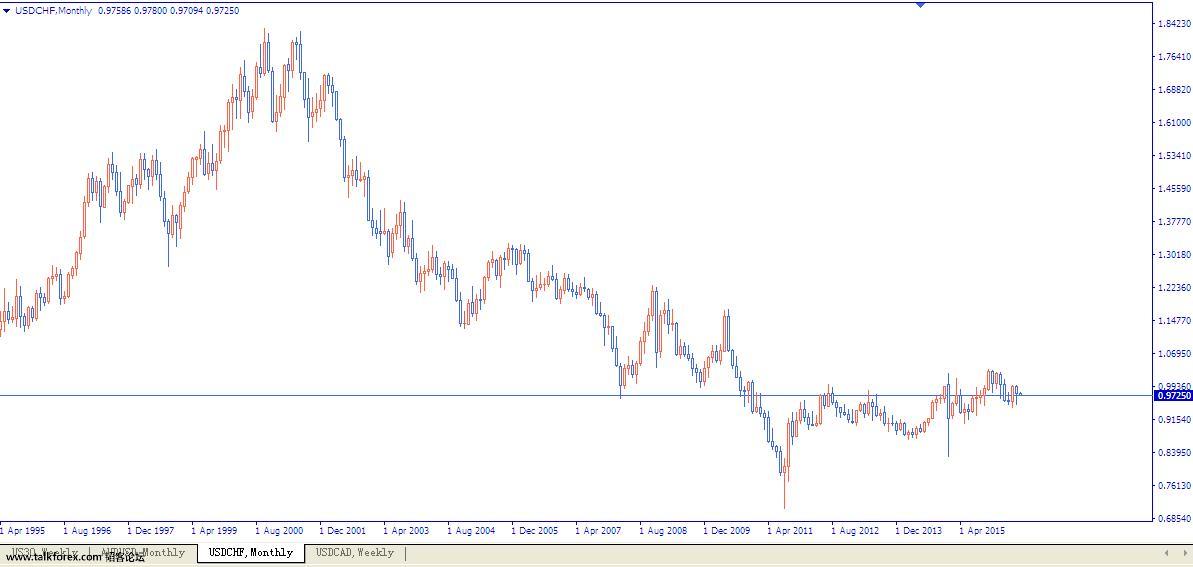Click the 1.45590 price axis label

[x=1173, y=189]
